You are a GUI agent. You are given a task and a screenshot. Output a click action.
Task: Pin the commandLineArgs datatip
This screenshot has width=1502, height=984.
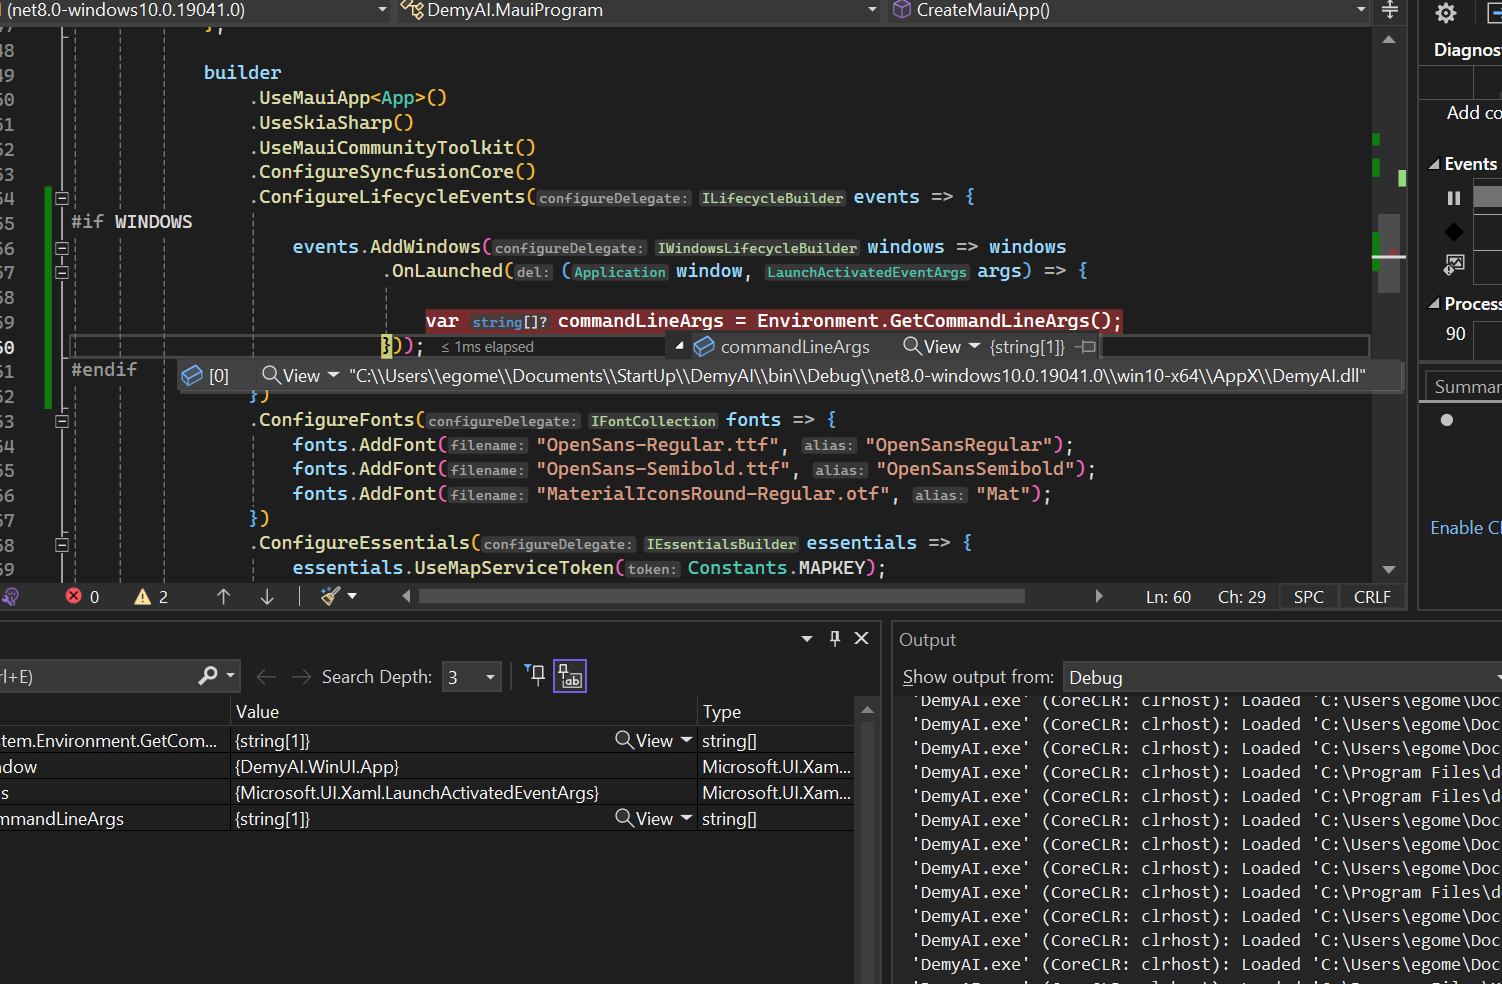pos(1087,346)
